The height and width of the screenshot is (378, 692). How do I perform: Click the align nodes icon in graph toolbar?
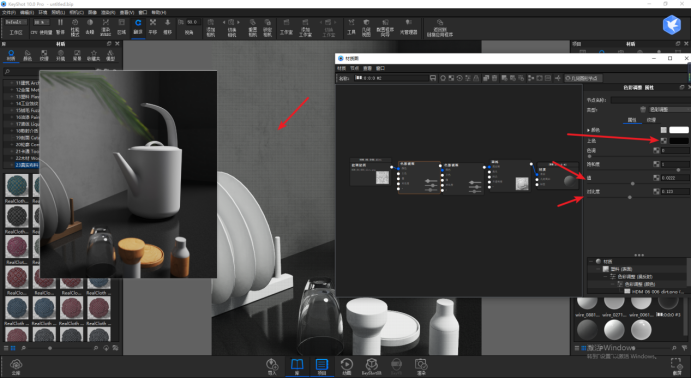click(531, 78)
